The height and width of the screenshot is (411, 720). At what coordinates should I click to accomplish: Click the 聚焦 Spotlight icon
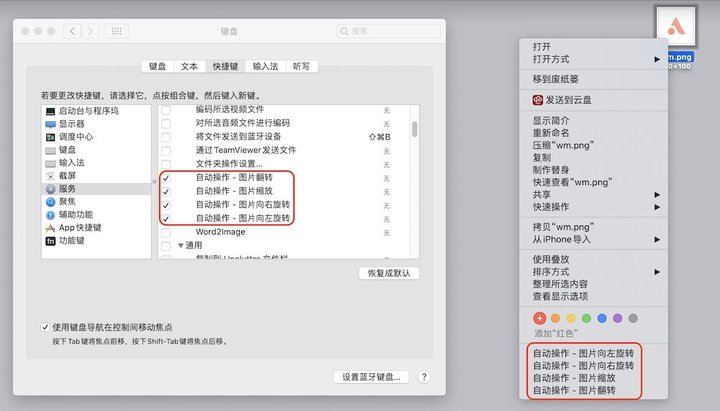point(51,202)
